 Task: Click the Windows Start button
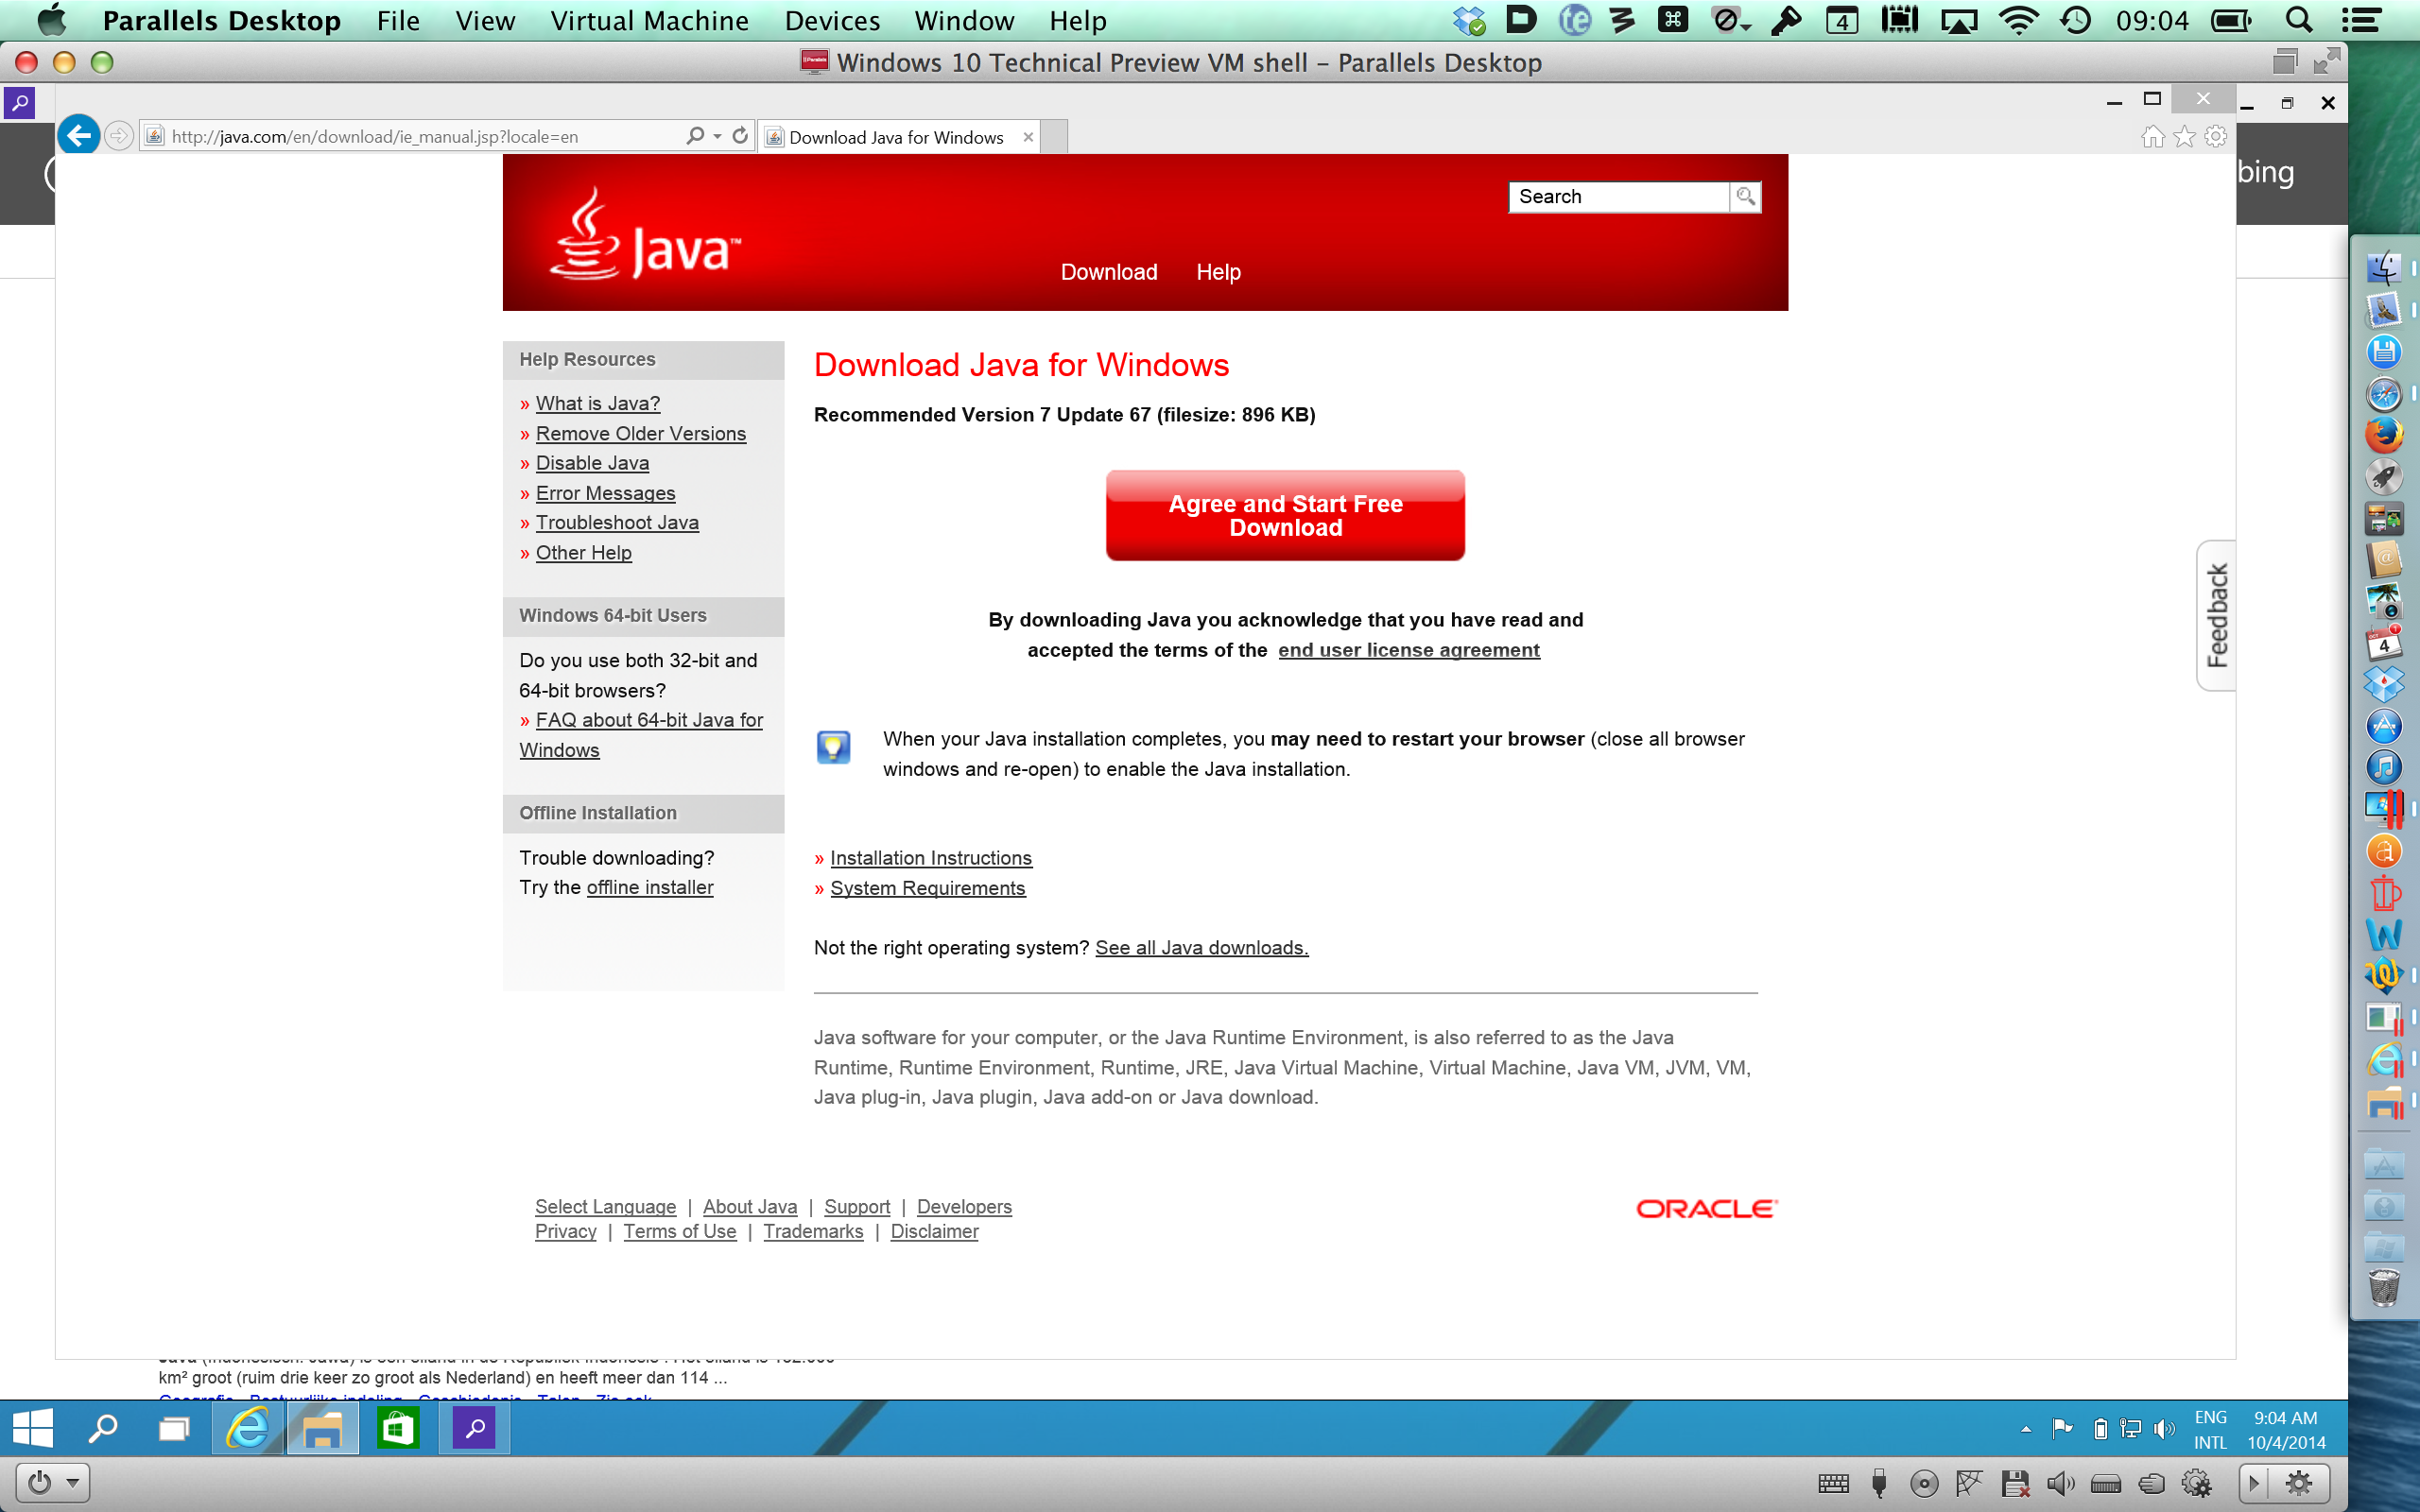pos(33,1429)
